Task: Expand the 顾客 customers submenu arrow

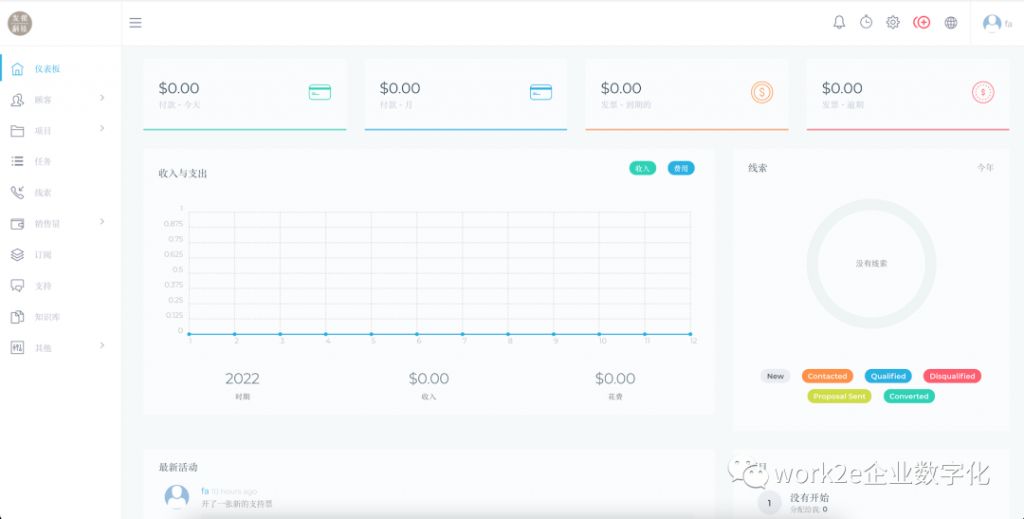Action: coord(102,98)
